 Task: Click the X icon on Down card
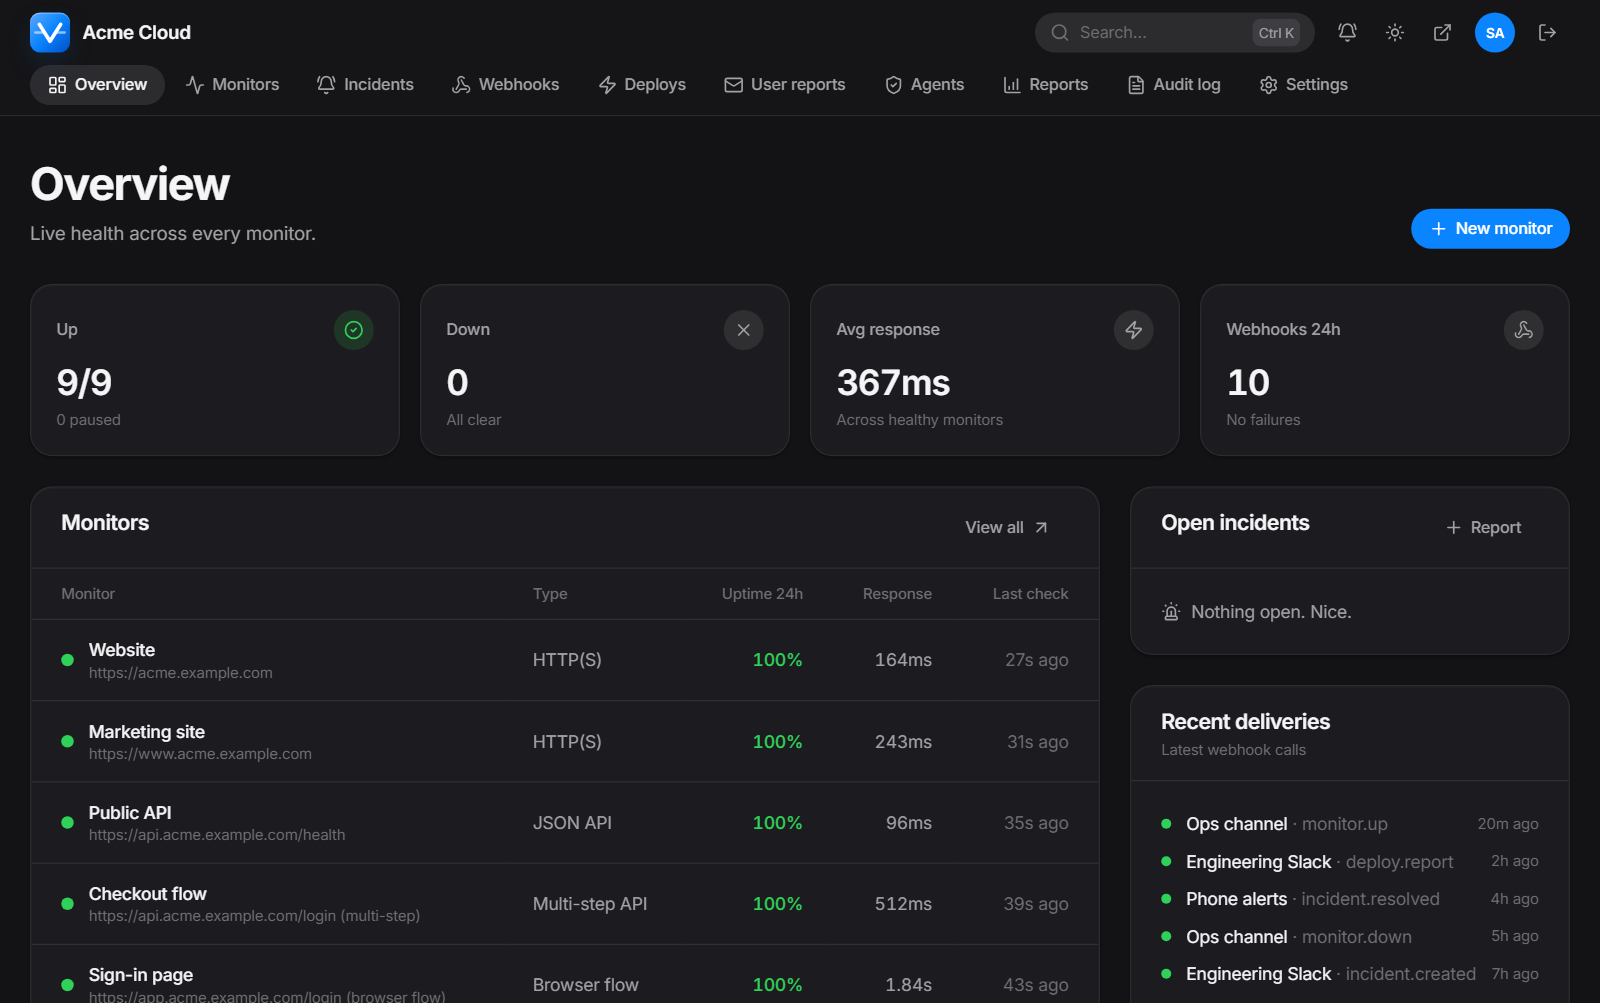[x=743, y=330]
